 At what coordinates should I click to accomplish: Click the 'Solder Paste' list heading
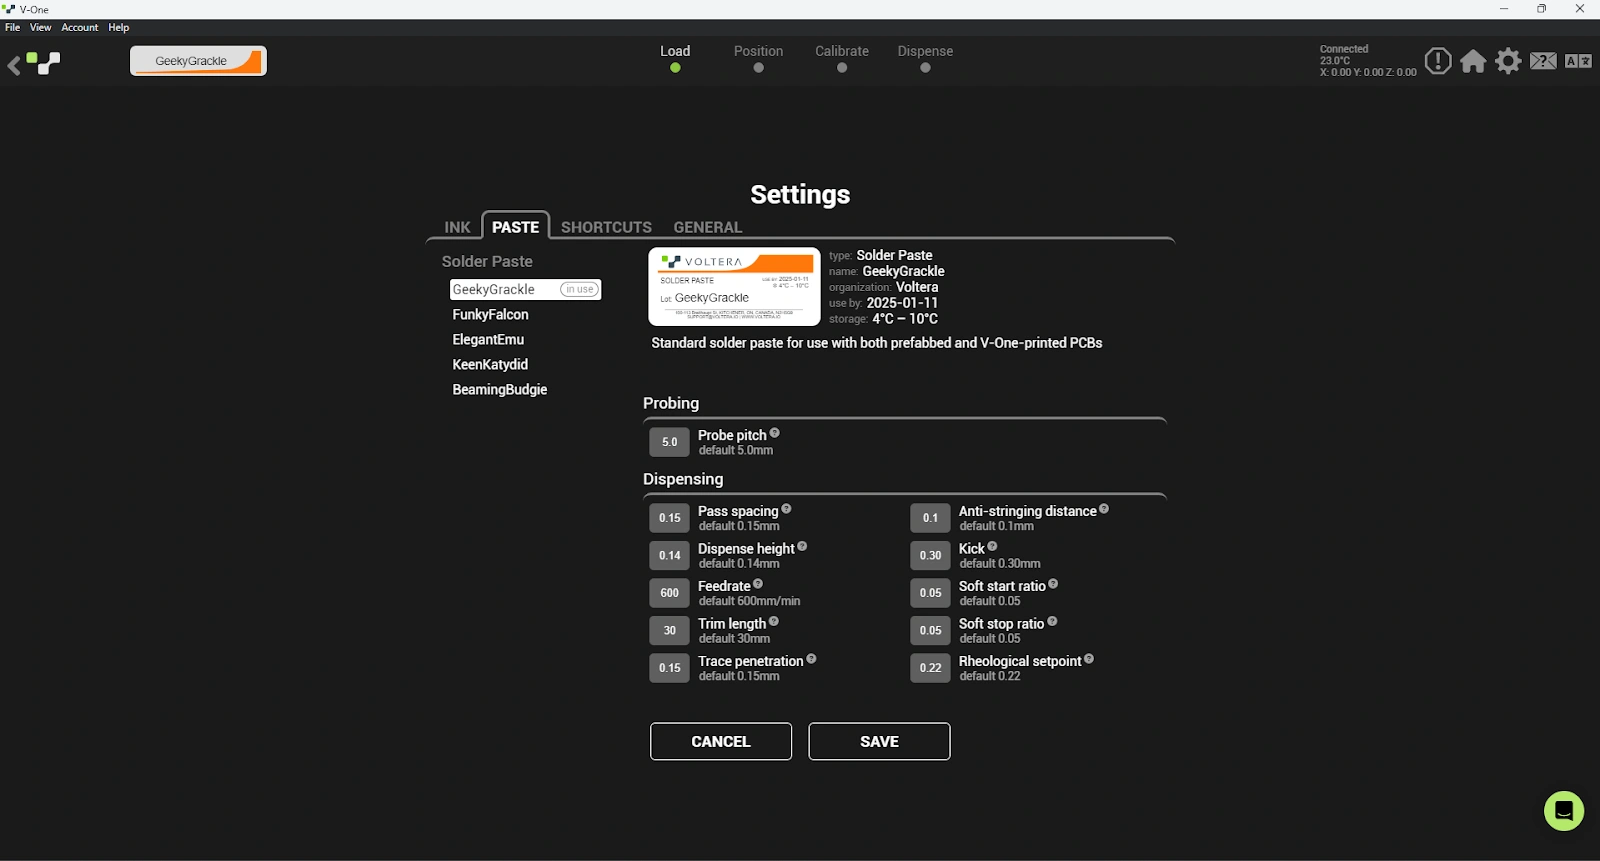click(487, 261)
